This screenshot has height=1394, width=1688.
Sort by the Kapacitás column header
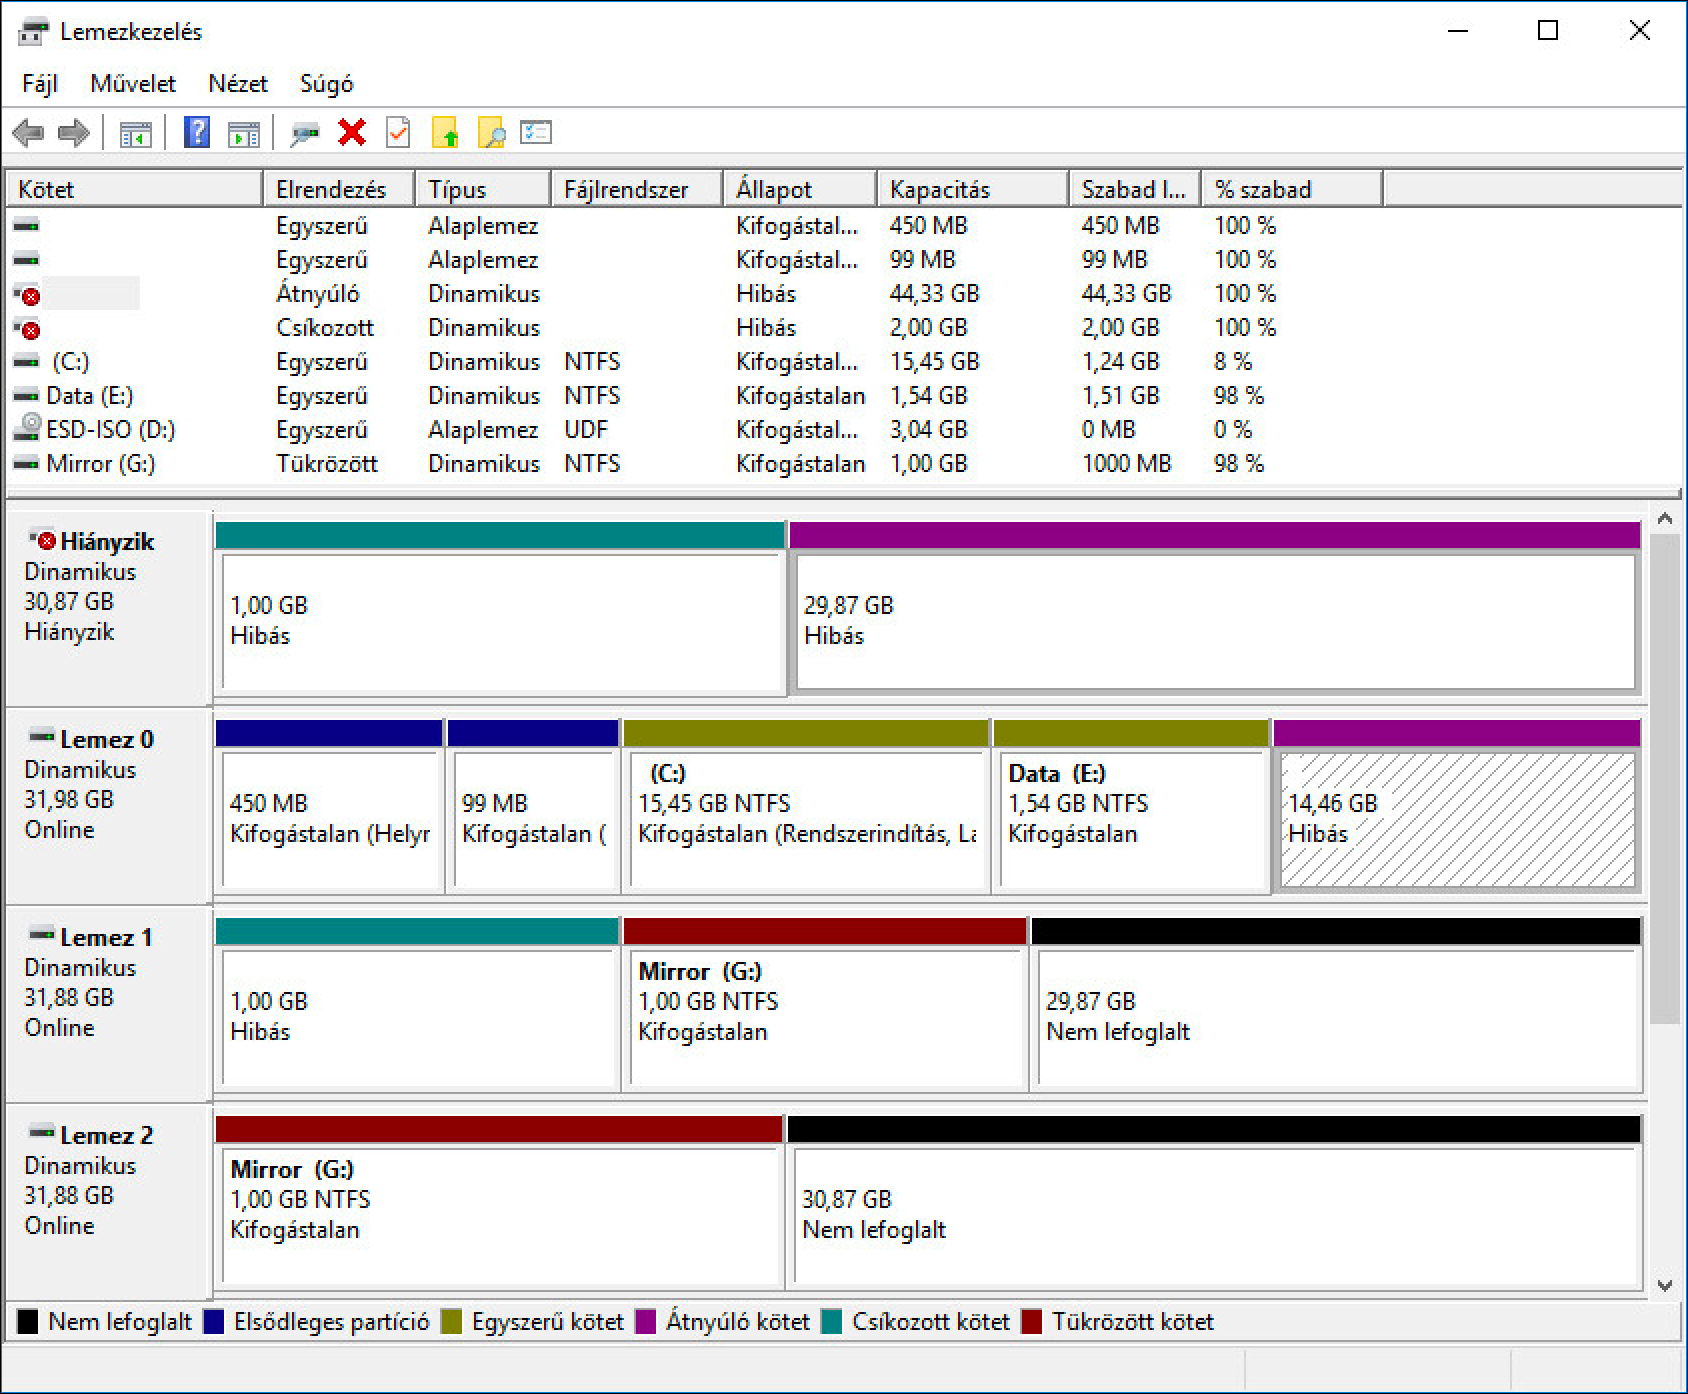(x=973, y=189)
